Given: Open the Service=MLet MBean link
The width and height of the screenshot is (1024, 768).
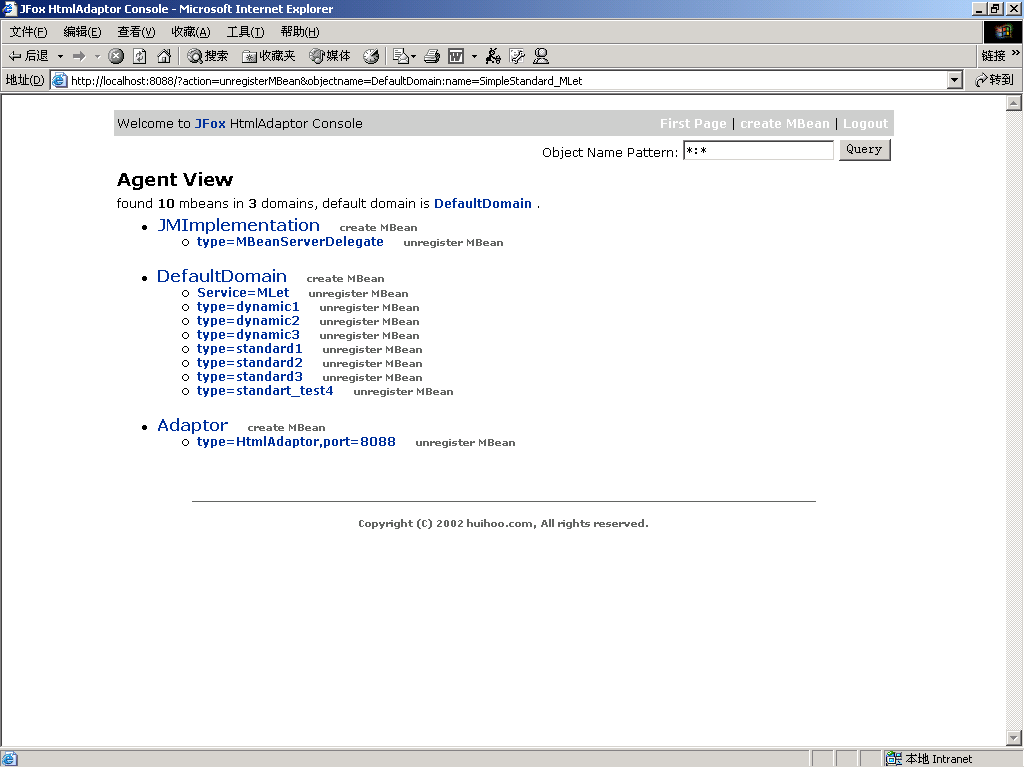Looking at the screenshot, I should point(243,293).
